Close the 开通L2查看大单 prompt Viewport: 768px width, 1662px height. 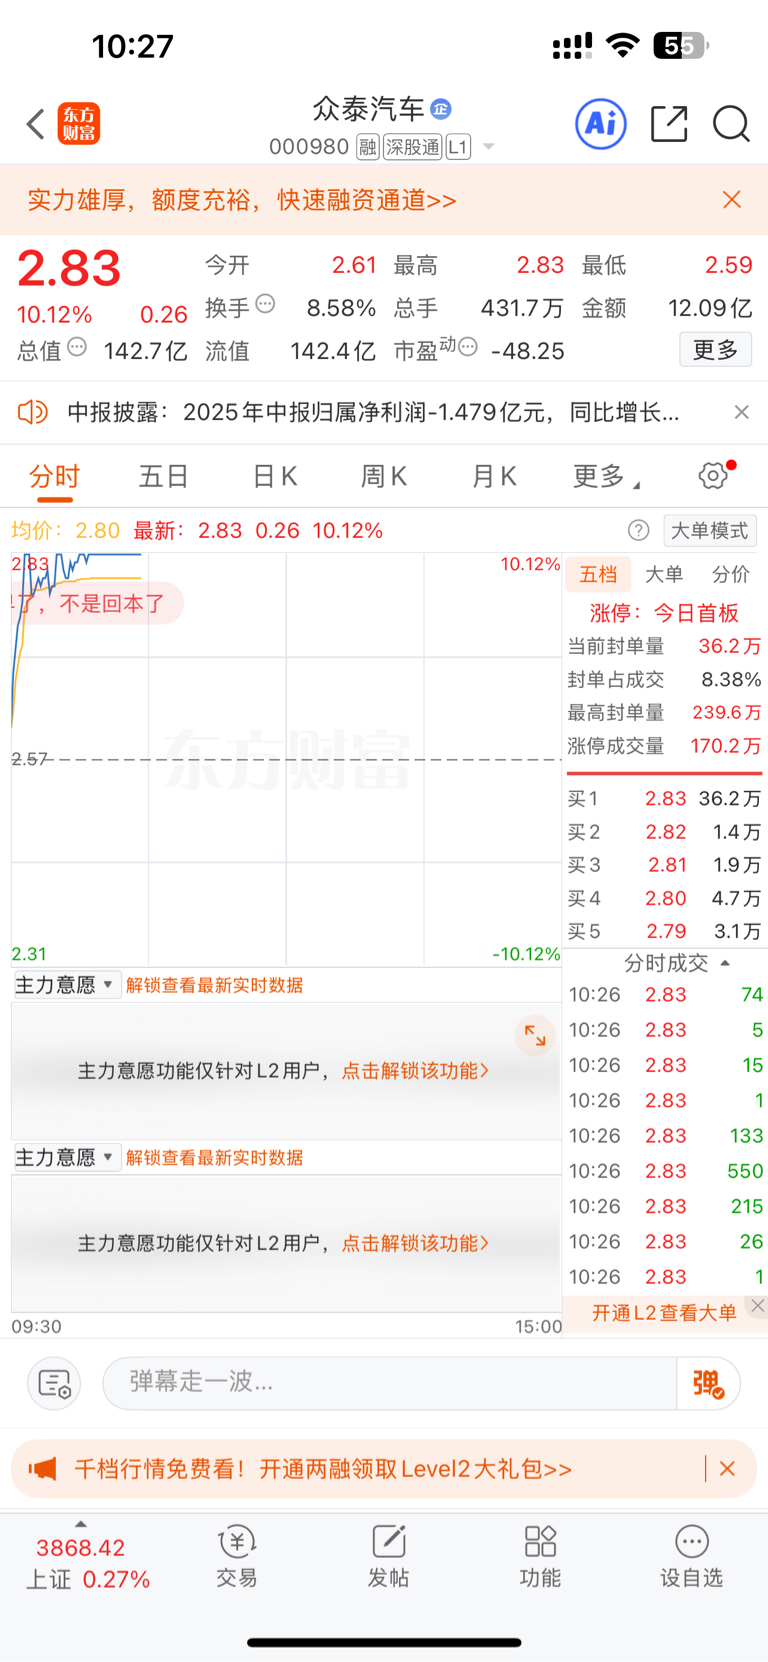pyautogui.click(x=758, y=1305)
